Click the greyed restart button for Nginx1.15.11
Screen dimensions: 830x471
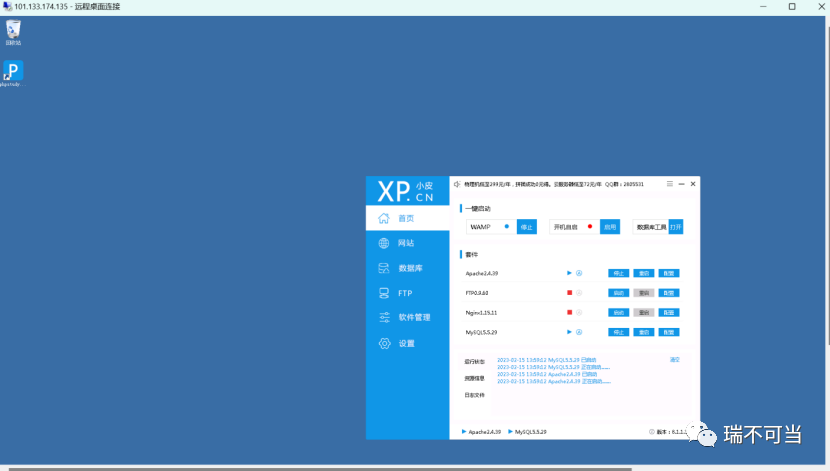pos(644,312)
